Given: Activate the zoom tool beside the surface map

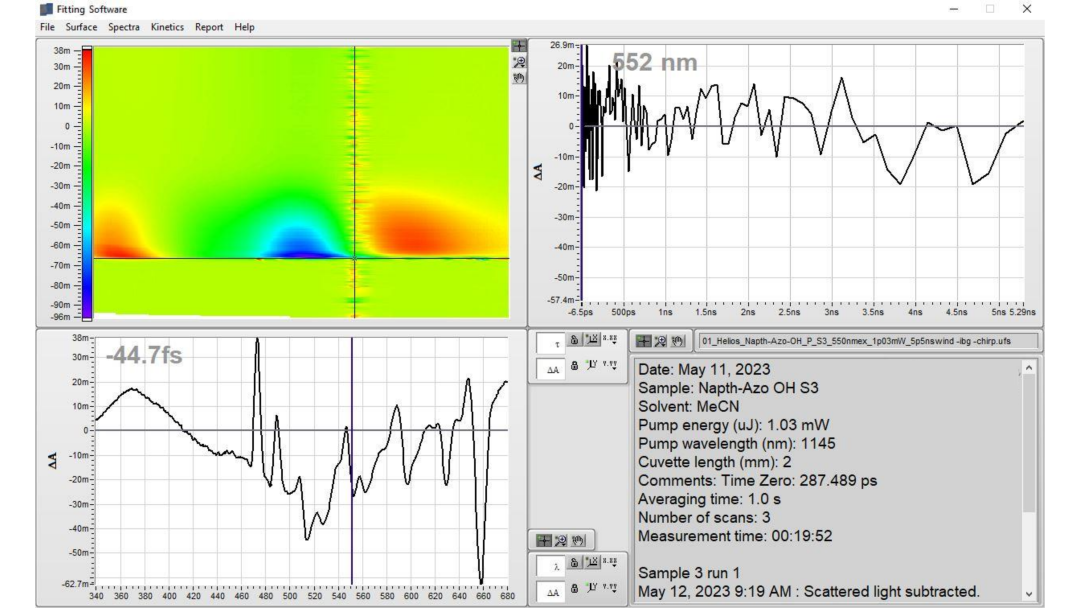Looking at the screenshot, I should pyautogui.click(x=519, y=62).
